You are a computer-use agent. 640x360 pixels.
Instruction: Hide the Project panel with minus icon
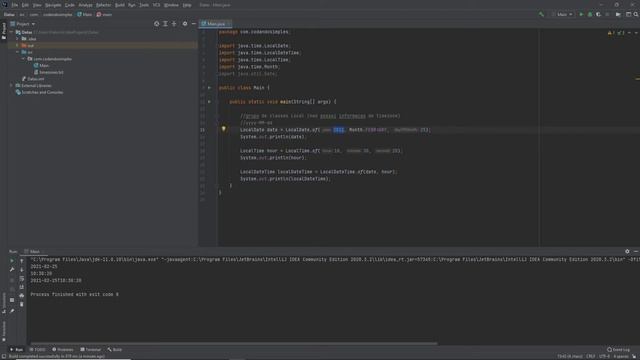(193, 24)
